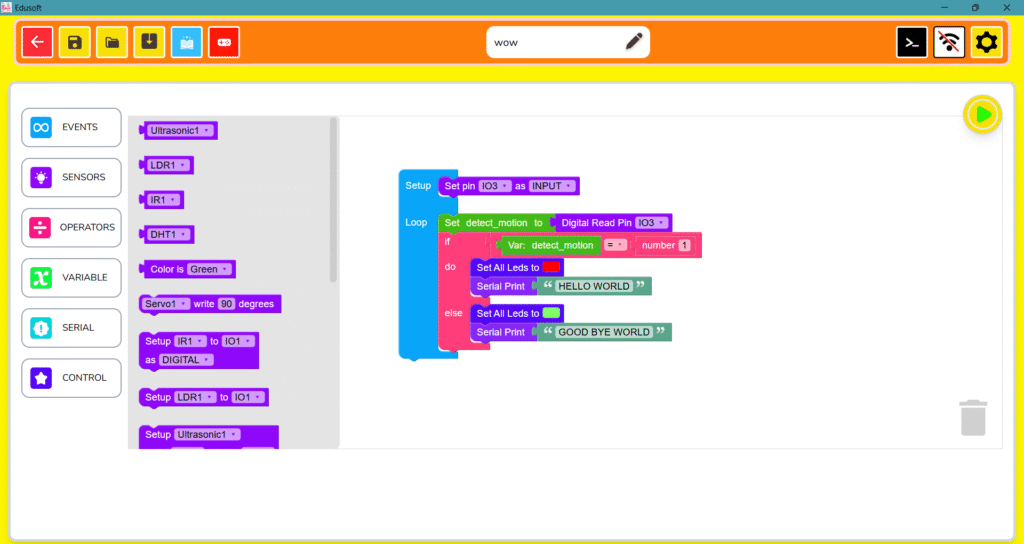Expand the Green dropdown in the Color is block

click(x=210, y=269)
